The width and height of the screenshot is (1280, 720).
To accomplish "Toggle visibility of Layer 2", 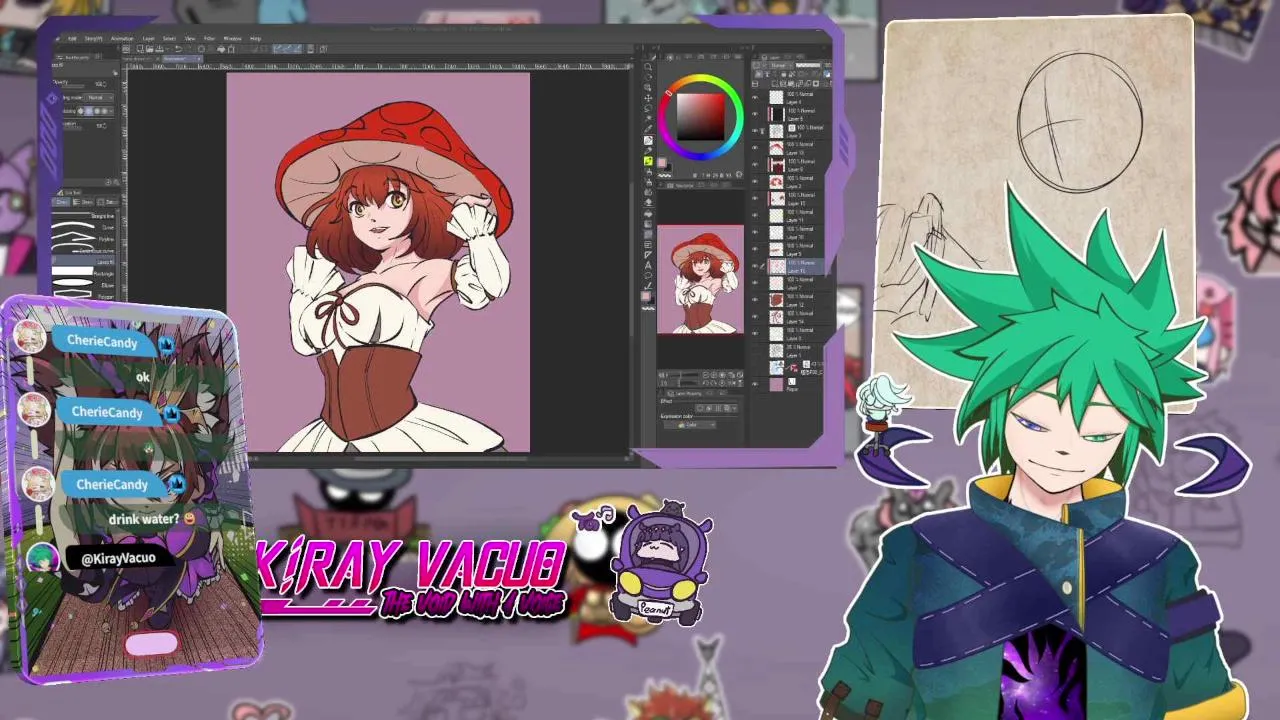I will pyautogui.click(x=755, y=181).
